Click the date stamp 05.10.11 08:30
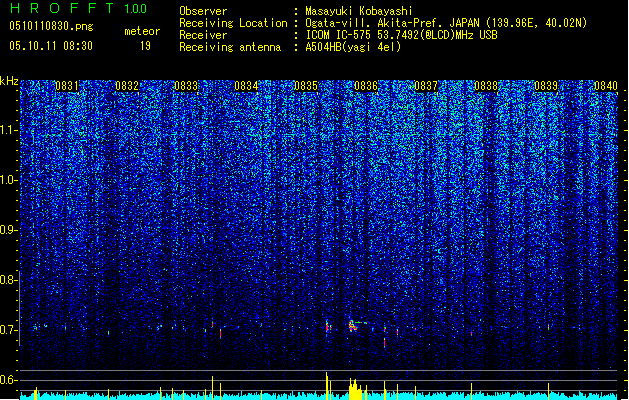Viewport: 629px width, 400px height. [51, 46]
